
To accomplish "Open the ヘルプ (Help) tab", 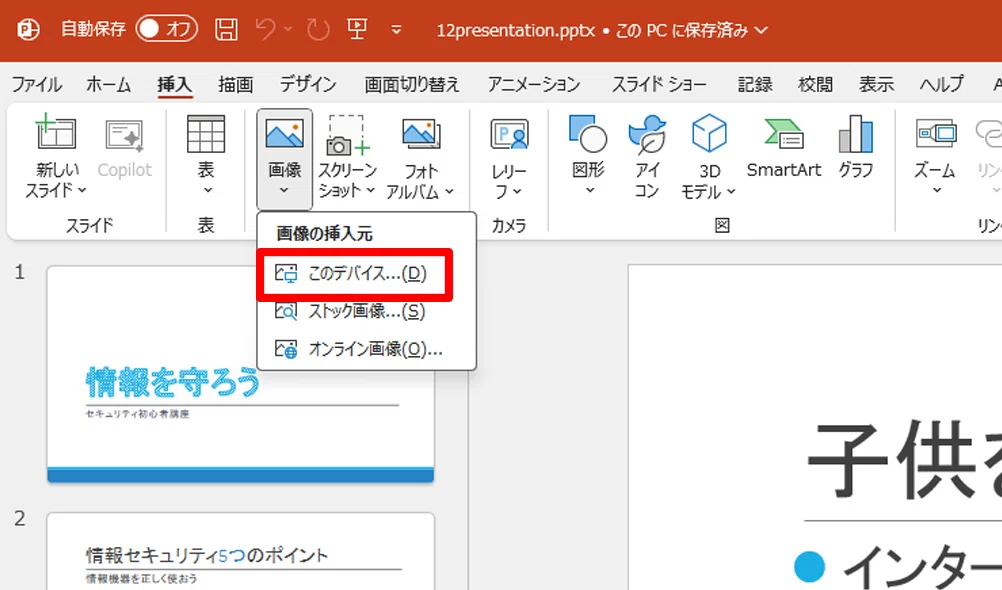I will pyautogui.click(x=941, y=84).
